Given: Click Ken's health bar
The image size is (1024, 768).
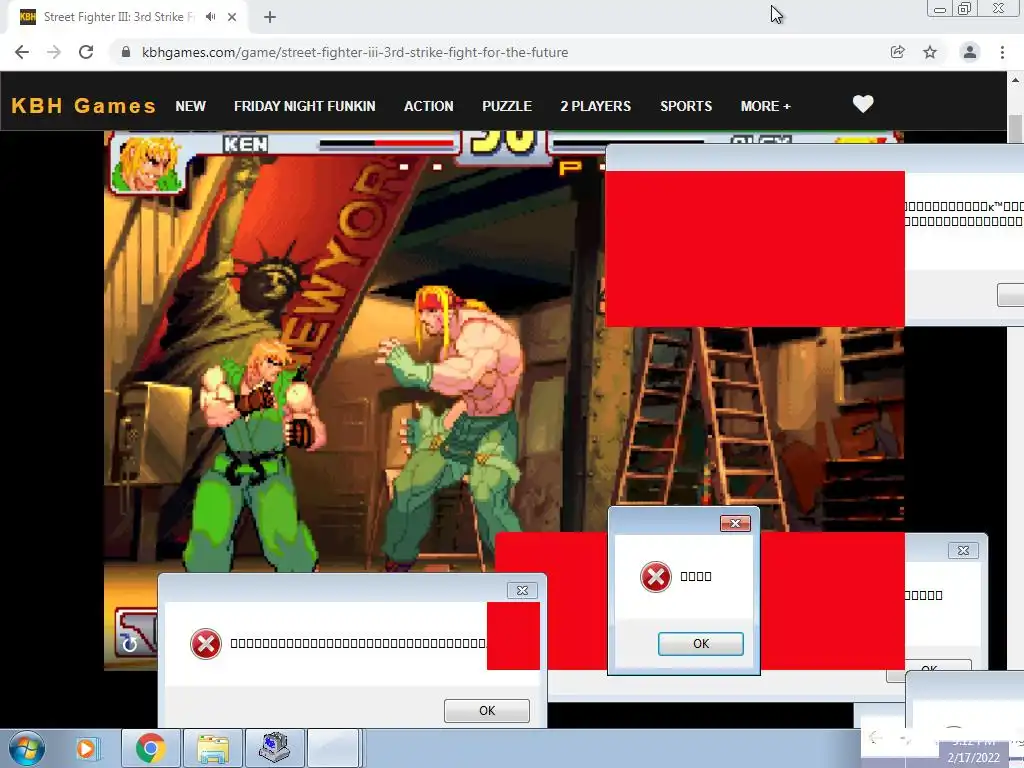Looking at the screenshot, I should [387, 144].
